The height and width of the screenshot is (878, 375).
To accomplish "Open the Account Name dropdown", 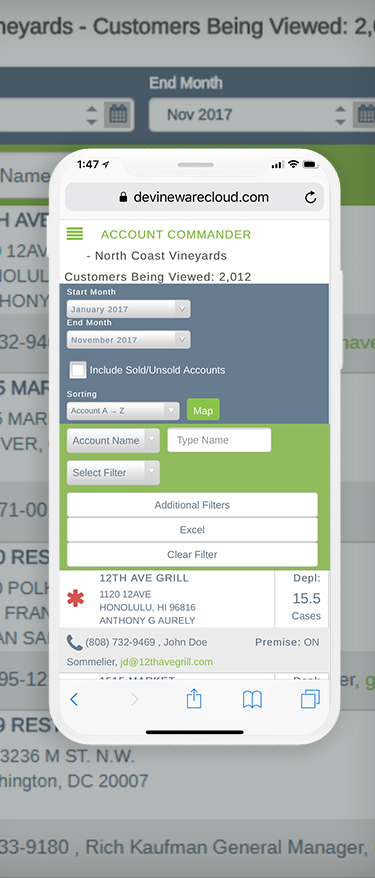I will [113, 441].
